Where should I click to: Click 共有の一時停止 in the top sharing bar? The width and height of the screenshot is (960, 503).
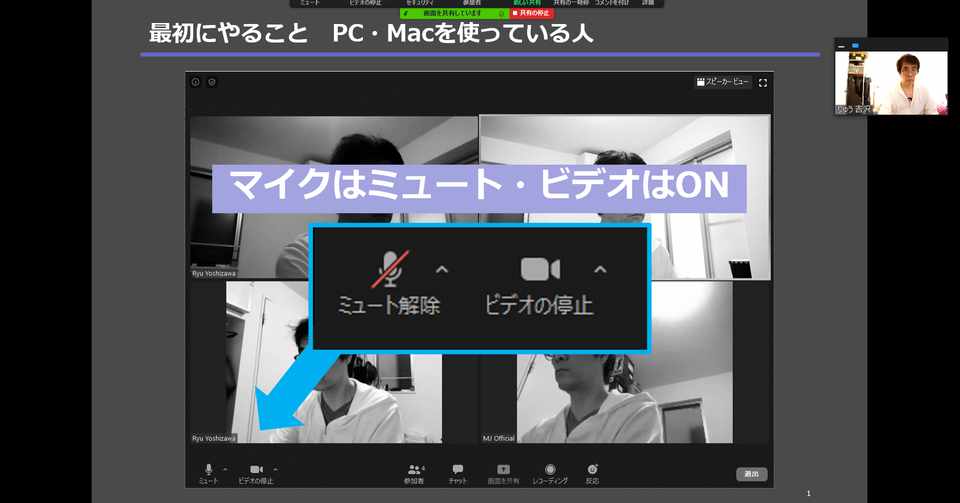[x=570, y=3]
